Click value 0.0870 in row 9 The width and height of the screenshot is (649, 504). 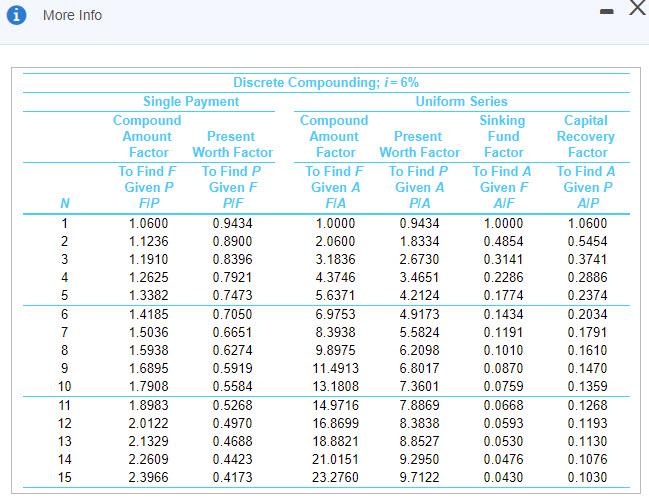[503, 368]
